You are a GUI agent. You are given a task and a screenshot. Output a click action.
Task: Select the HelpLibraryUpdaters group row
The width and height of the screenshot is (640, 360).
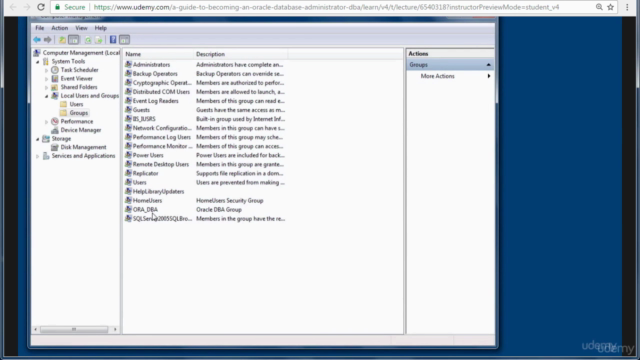pyautogui.click(x=205, y=191)
